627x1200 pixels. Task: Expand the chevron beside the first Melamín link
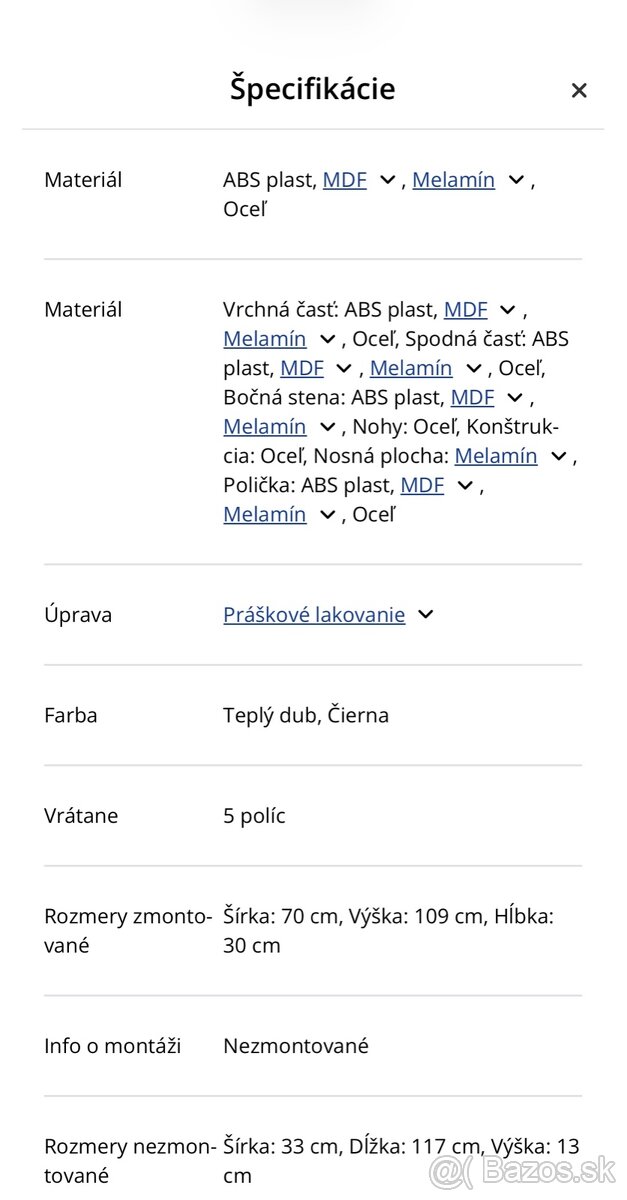515,181
